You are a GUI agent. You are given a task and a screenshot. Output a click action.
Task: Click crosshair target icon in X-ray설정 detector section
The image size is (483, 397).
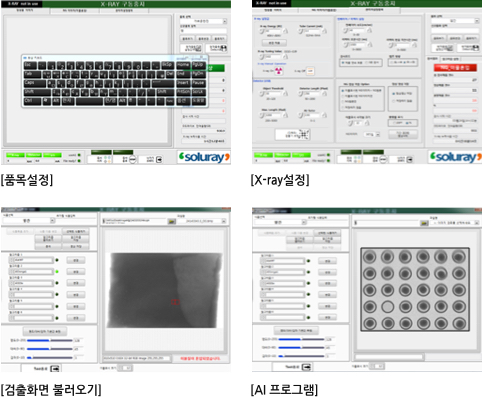(303, 134)
